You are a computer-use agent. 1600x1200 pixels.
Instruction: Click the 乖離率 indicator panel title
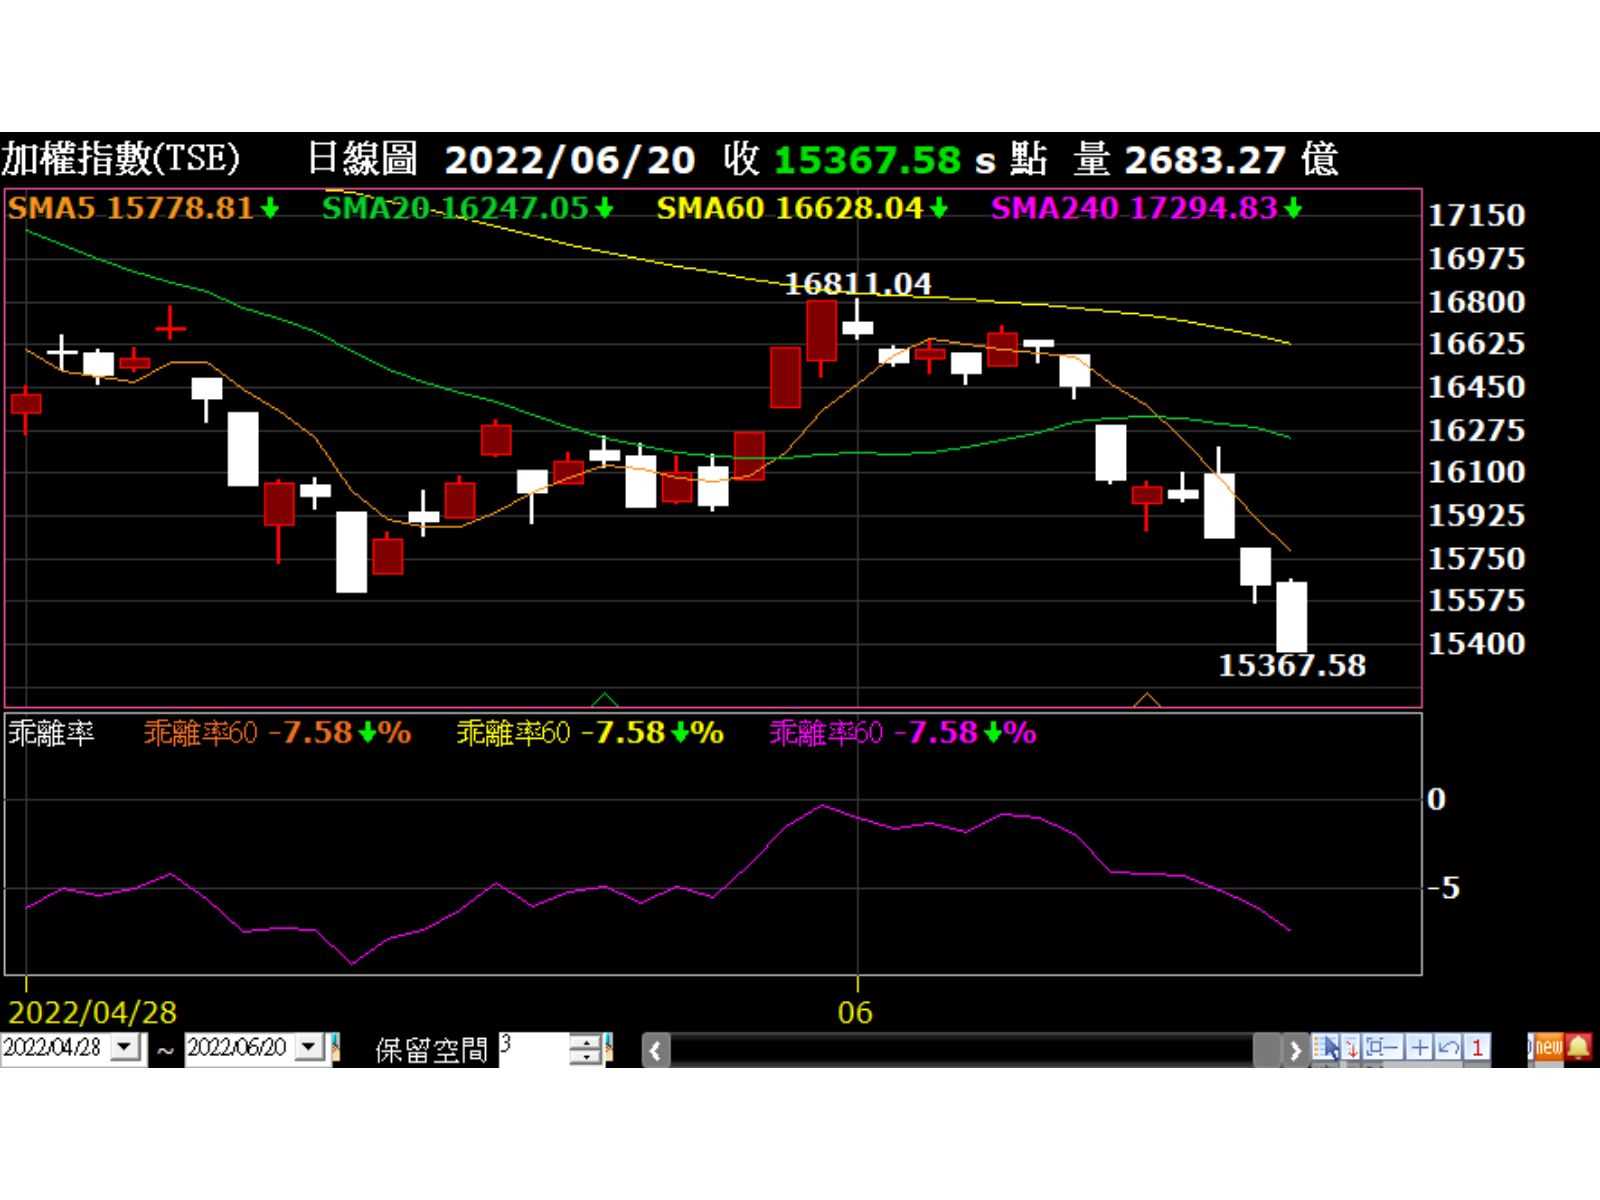tap(51, 733)
